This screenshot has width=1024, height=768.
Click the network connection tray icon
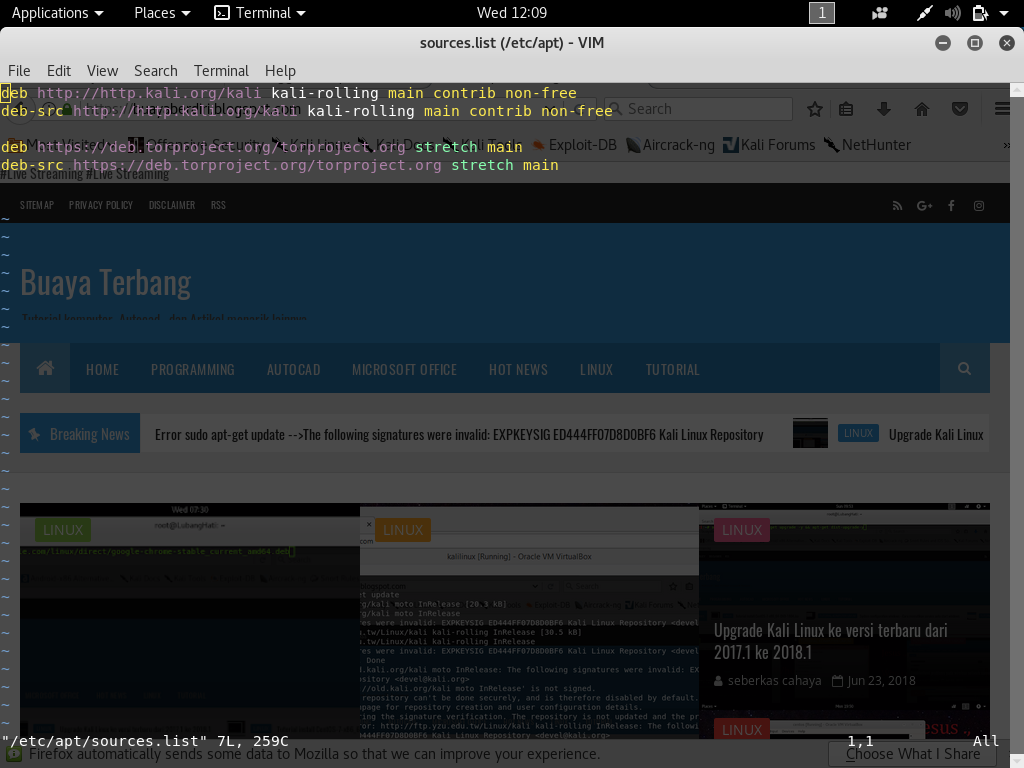click(x=924, y=13)
